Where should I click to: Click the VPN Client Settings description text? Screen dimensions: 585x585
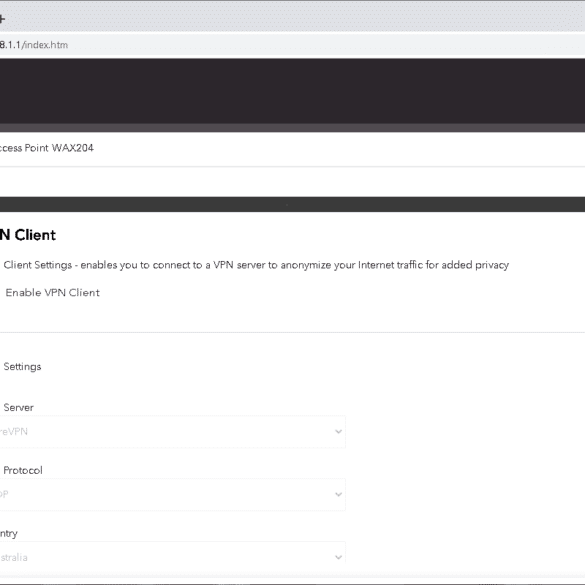(x=256, y=265)
